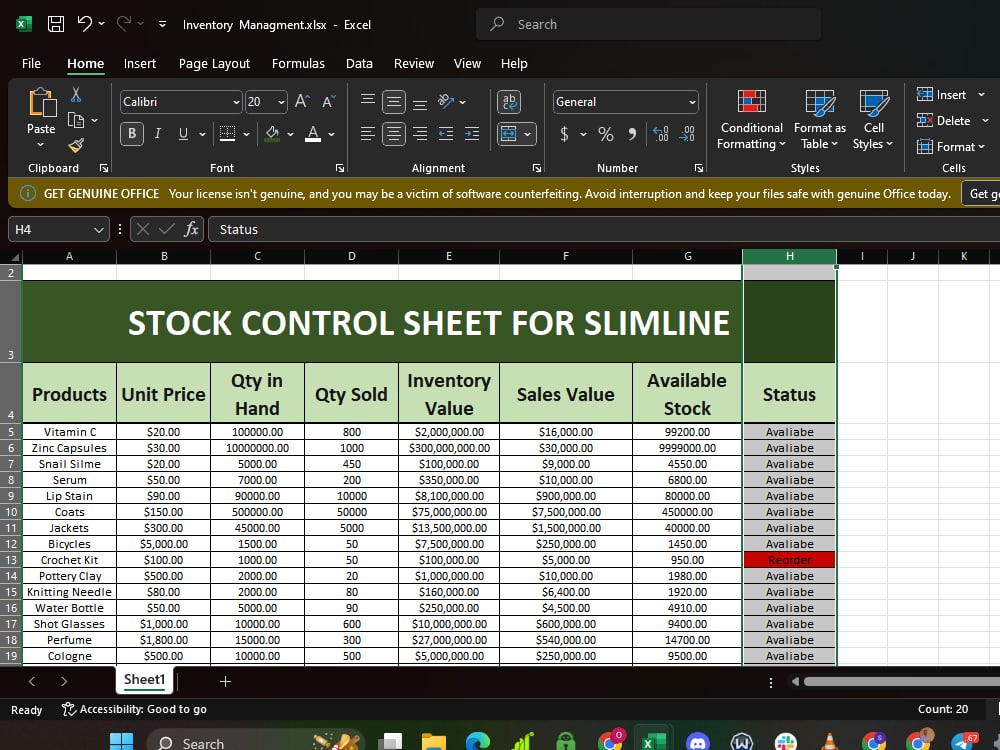
Task: Click the Paste clipboard icon
Action: point(42,102)
